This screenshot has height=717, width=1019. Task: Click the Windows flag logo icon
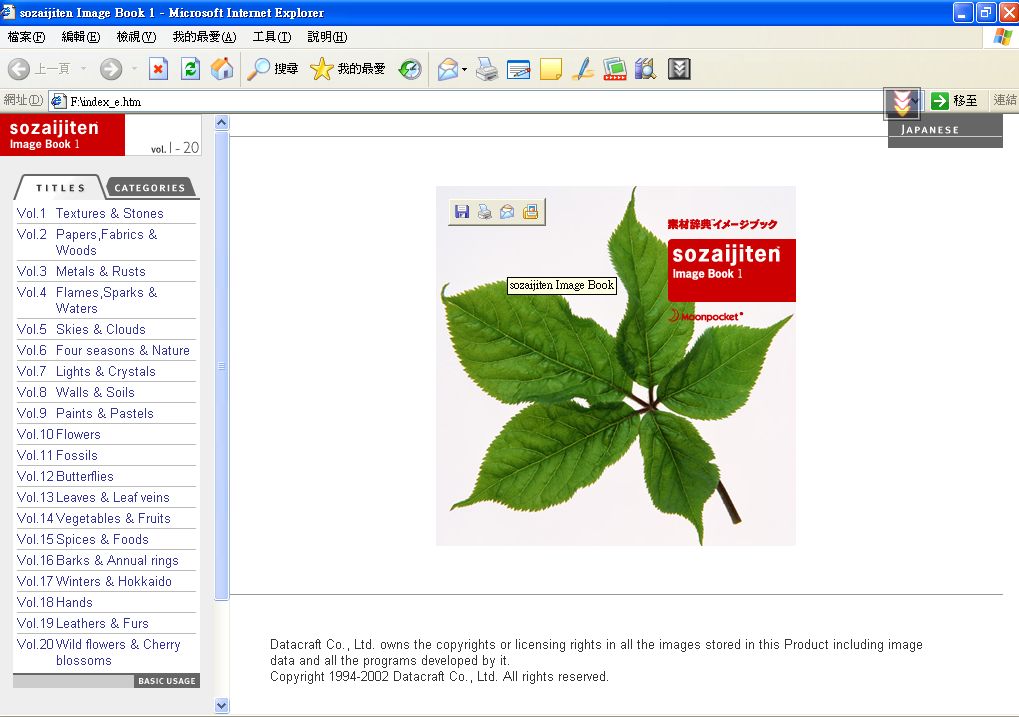click(x=1001, y=37)
